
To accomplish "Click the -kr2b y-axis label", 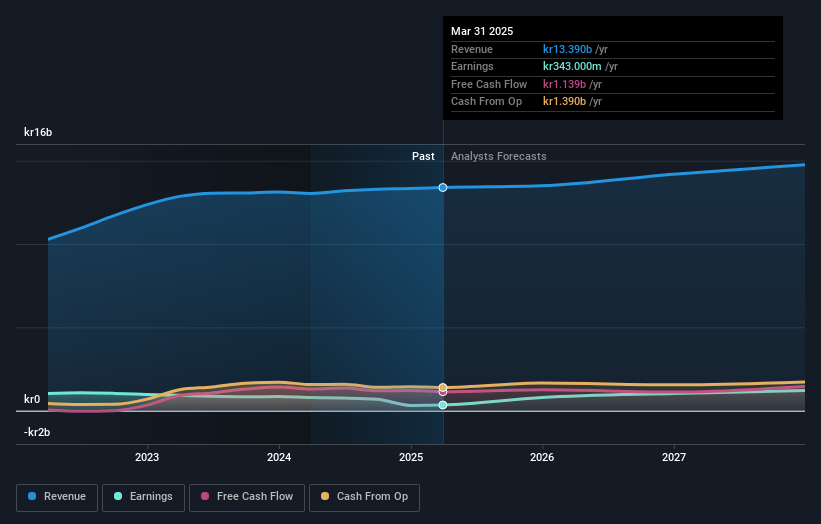I will (x=37, y=432).
